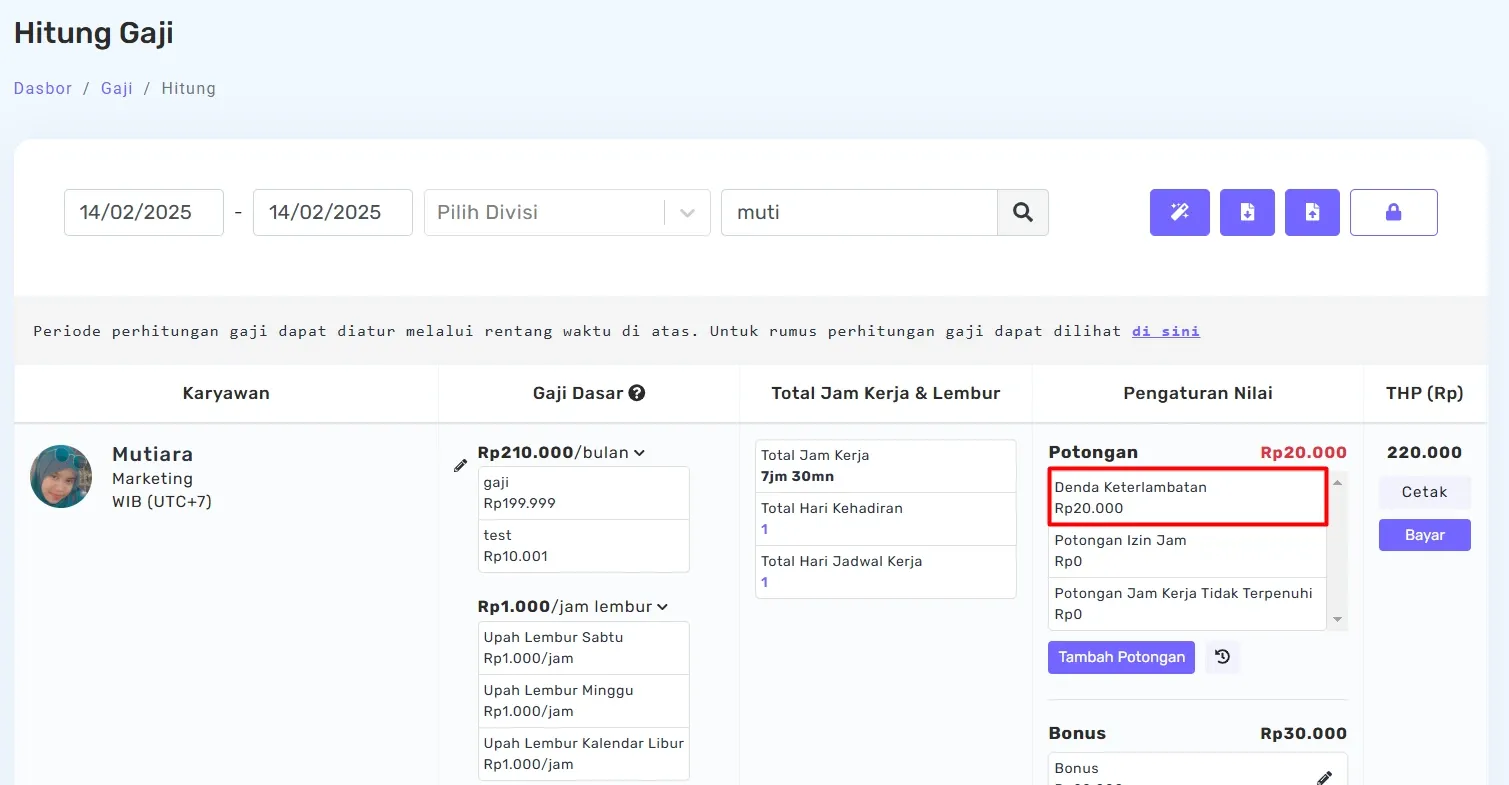The image size is (1509, 785).
Task: Click the Karyawan column header
Action: click(226, 393)
